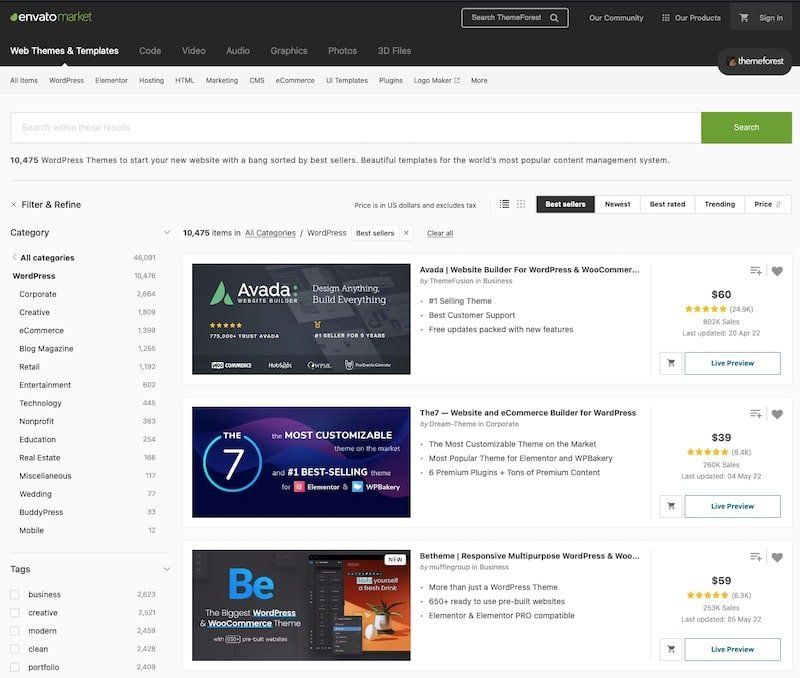Screen dimensions: 800x678
Task: Go back via All categories arrow
Action: point(14,257)
